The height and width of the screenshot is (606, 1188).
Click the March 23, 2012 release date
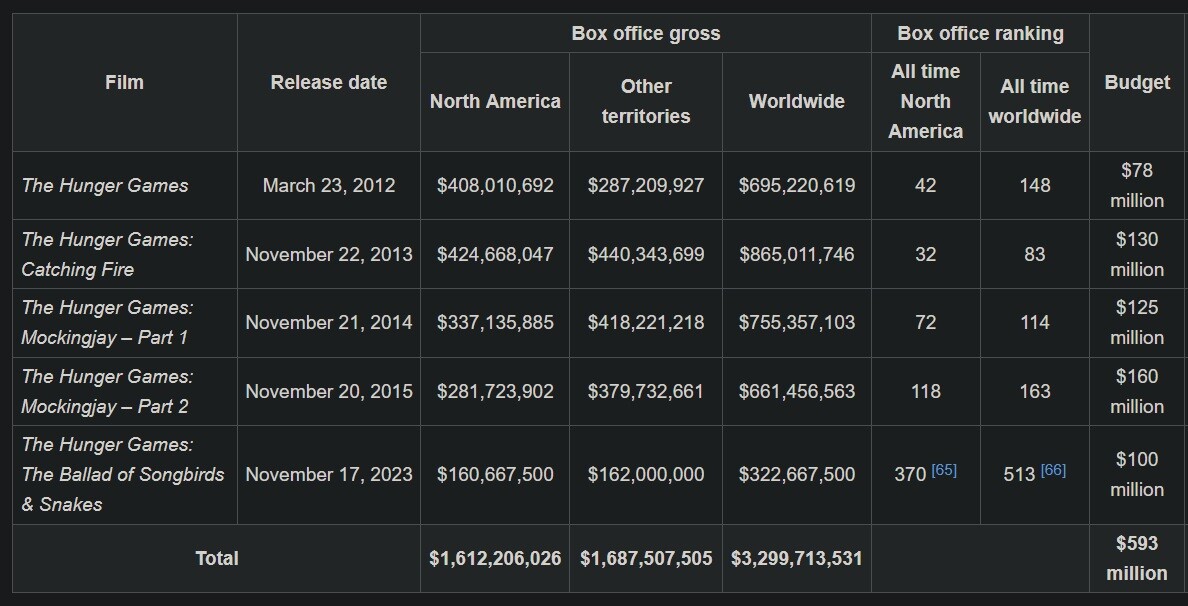tap(328, 185)
